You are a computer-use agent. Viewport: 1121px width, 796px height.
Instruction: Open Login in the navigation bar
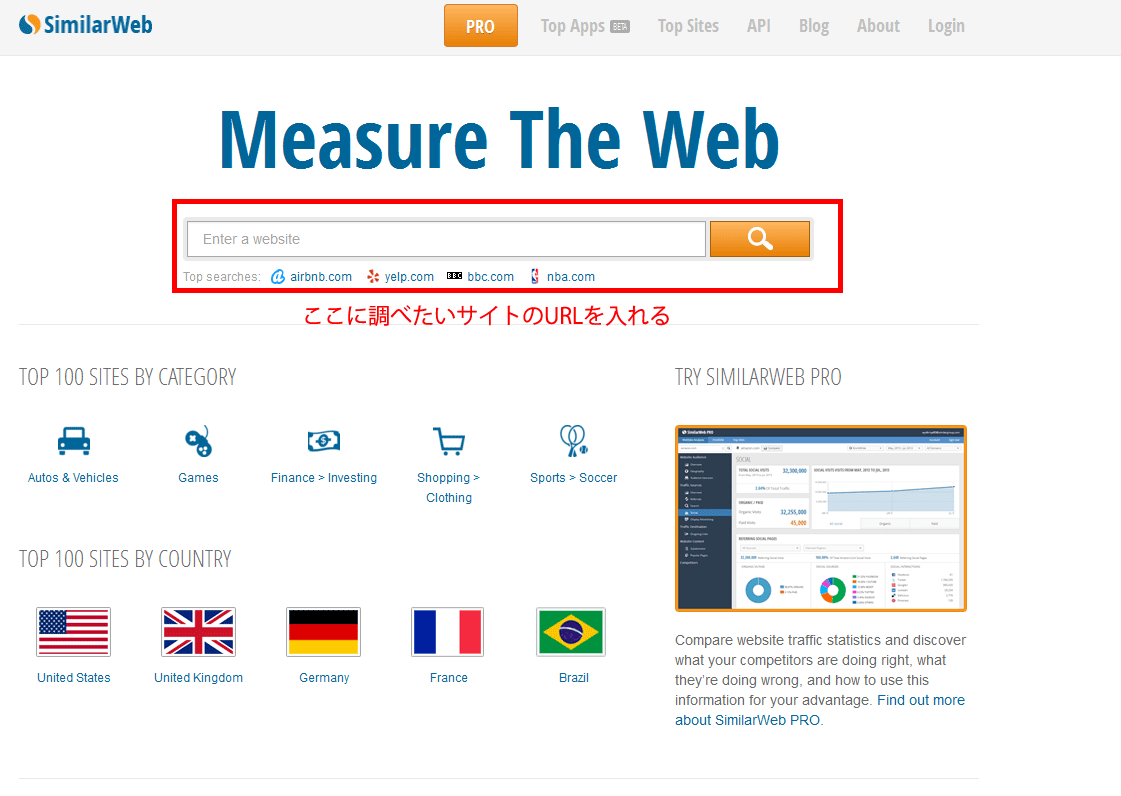(x=946, y=26)
